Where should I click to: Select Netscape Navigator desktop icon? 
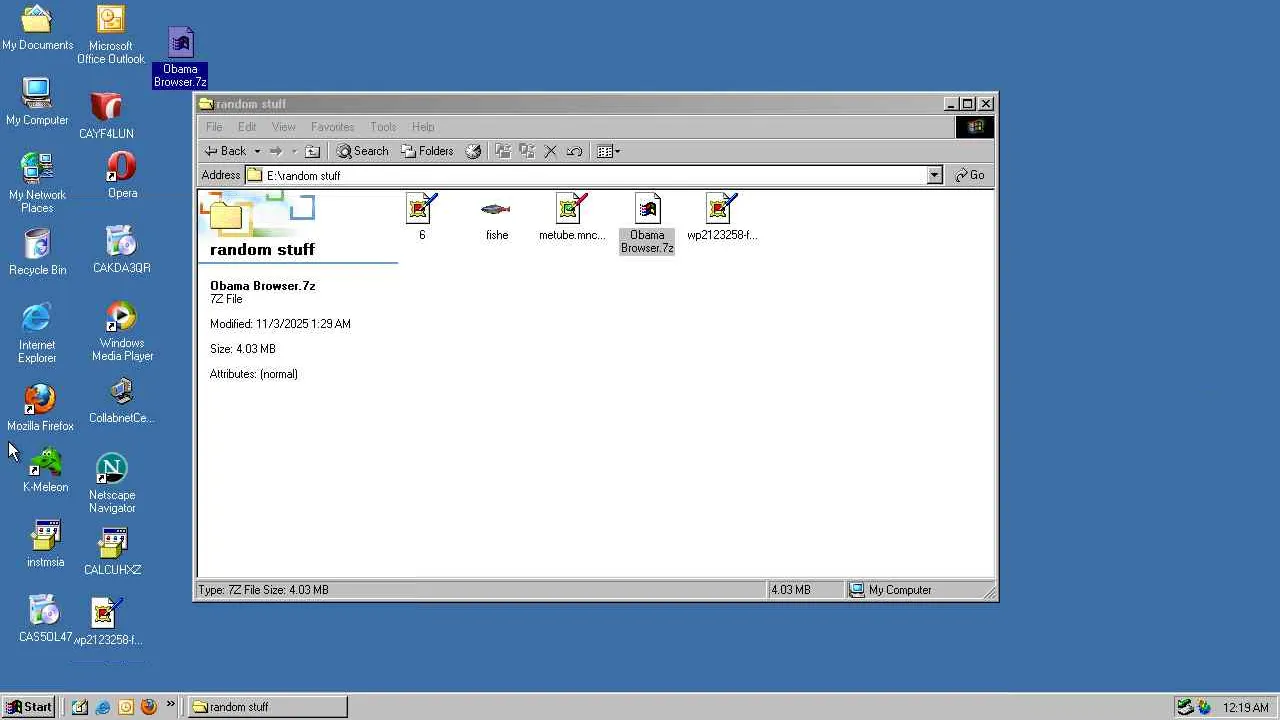pos(112,484)
